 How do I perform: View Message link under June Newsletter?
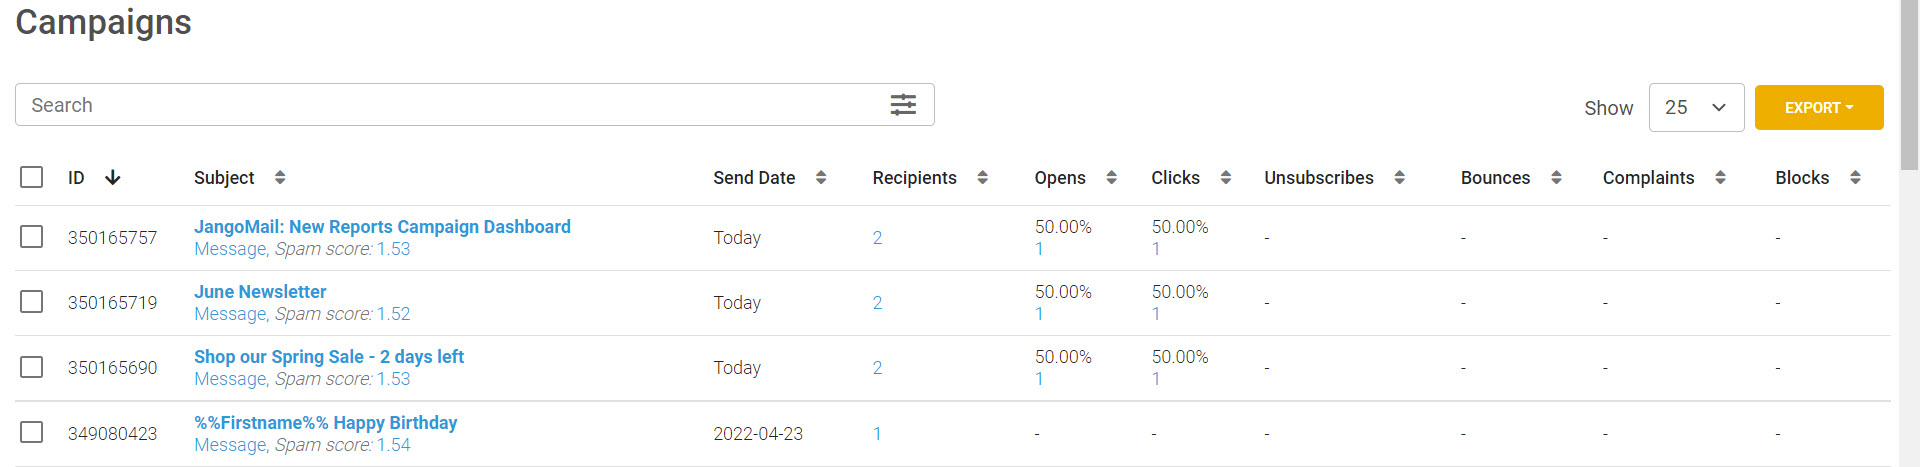pyautogui.click(x=230, y=314)
